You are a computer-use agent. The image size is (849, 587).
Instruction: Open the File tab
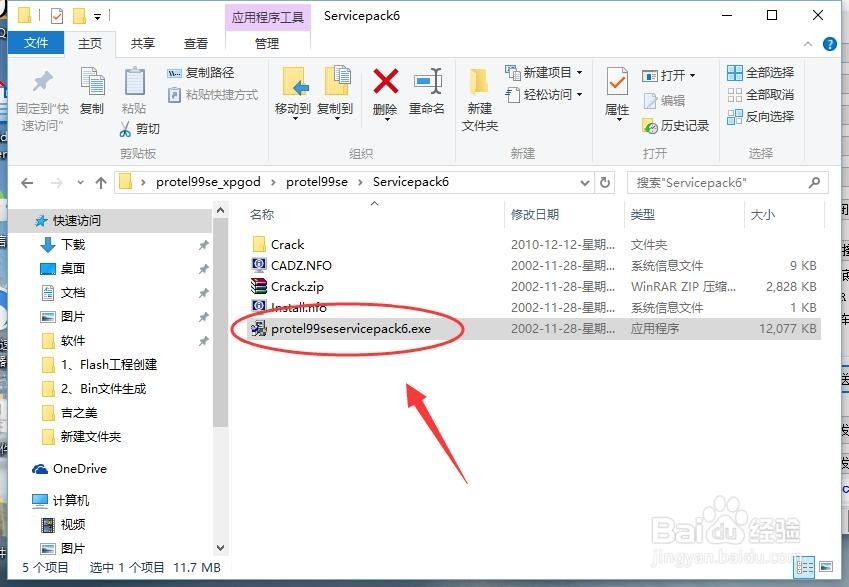[x=36, y=43]
